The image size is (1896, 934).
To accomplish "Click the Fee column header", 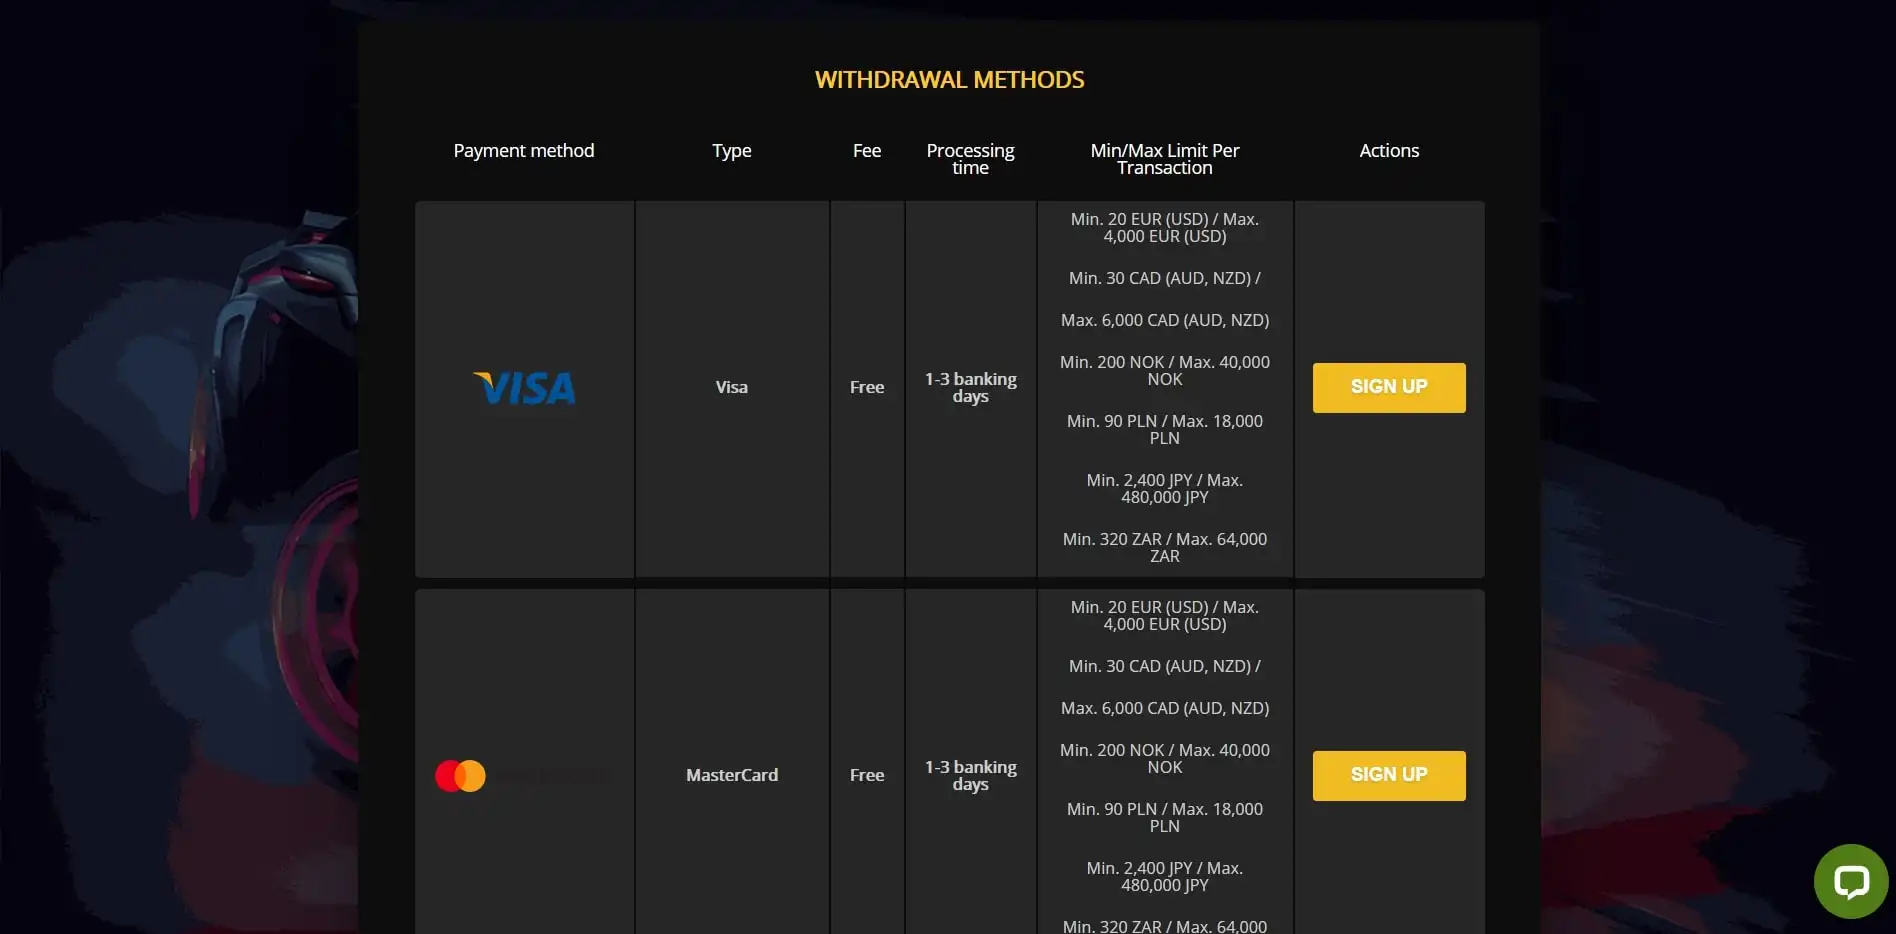I will click(x=866, y=151).
